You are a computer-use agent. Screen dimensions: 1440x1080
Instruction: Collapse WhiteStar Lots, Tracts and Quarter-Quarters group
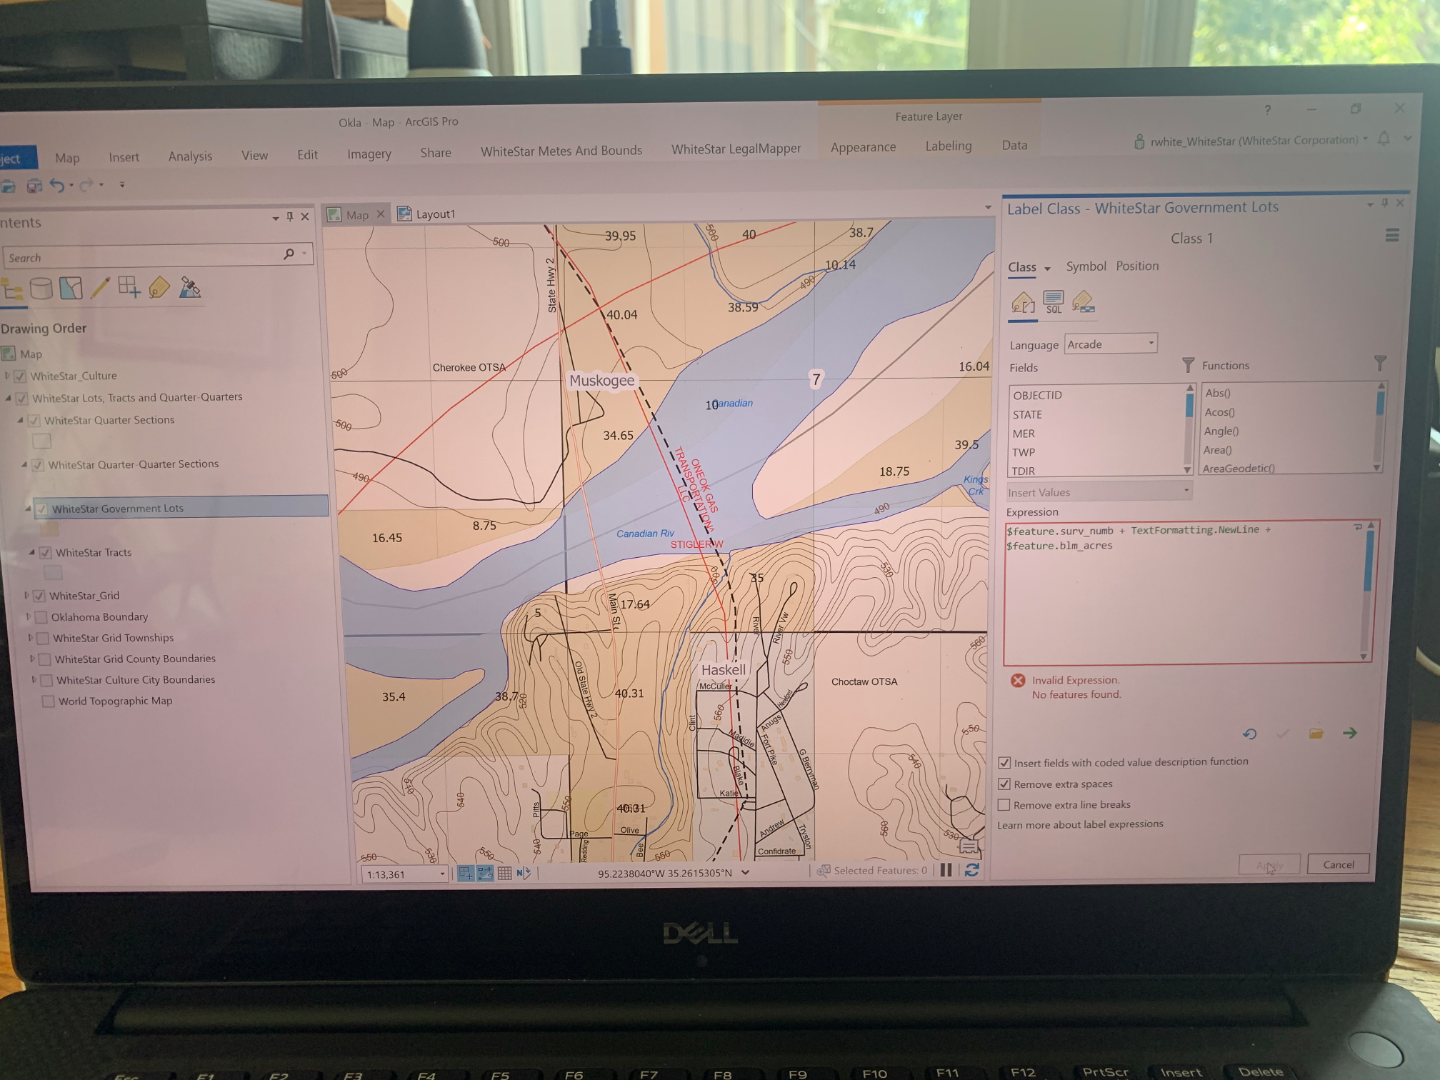[x=9, y=398]
